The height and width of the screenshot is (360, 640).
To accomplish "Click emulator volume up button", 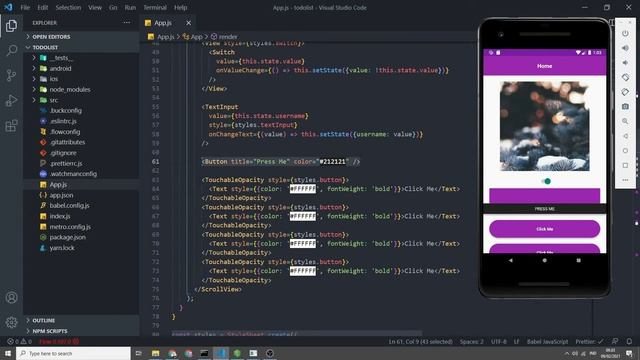I will coord(625,48).
